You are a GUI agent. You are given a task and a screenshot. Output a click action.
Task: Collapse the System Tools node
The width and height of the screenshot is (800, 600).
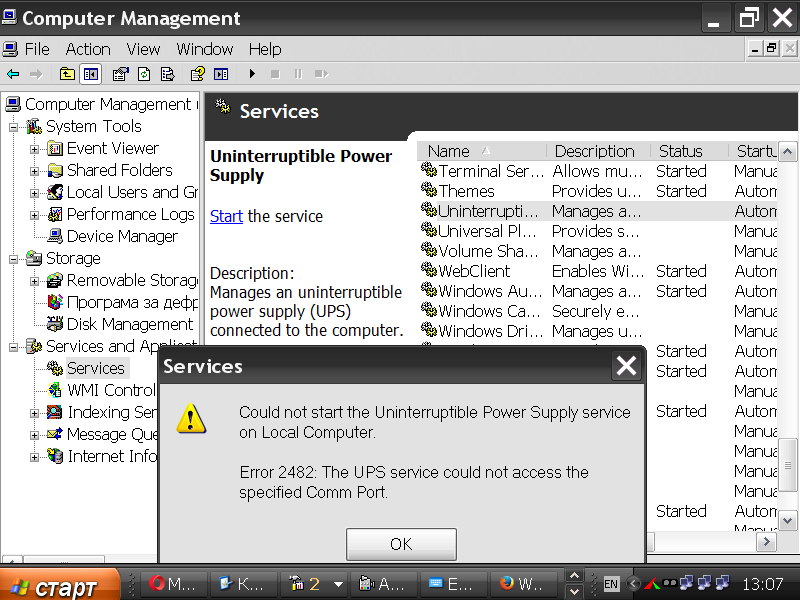coord(13,127)
